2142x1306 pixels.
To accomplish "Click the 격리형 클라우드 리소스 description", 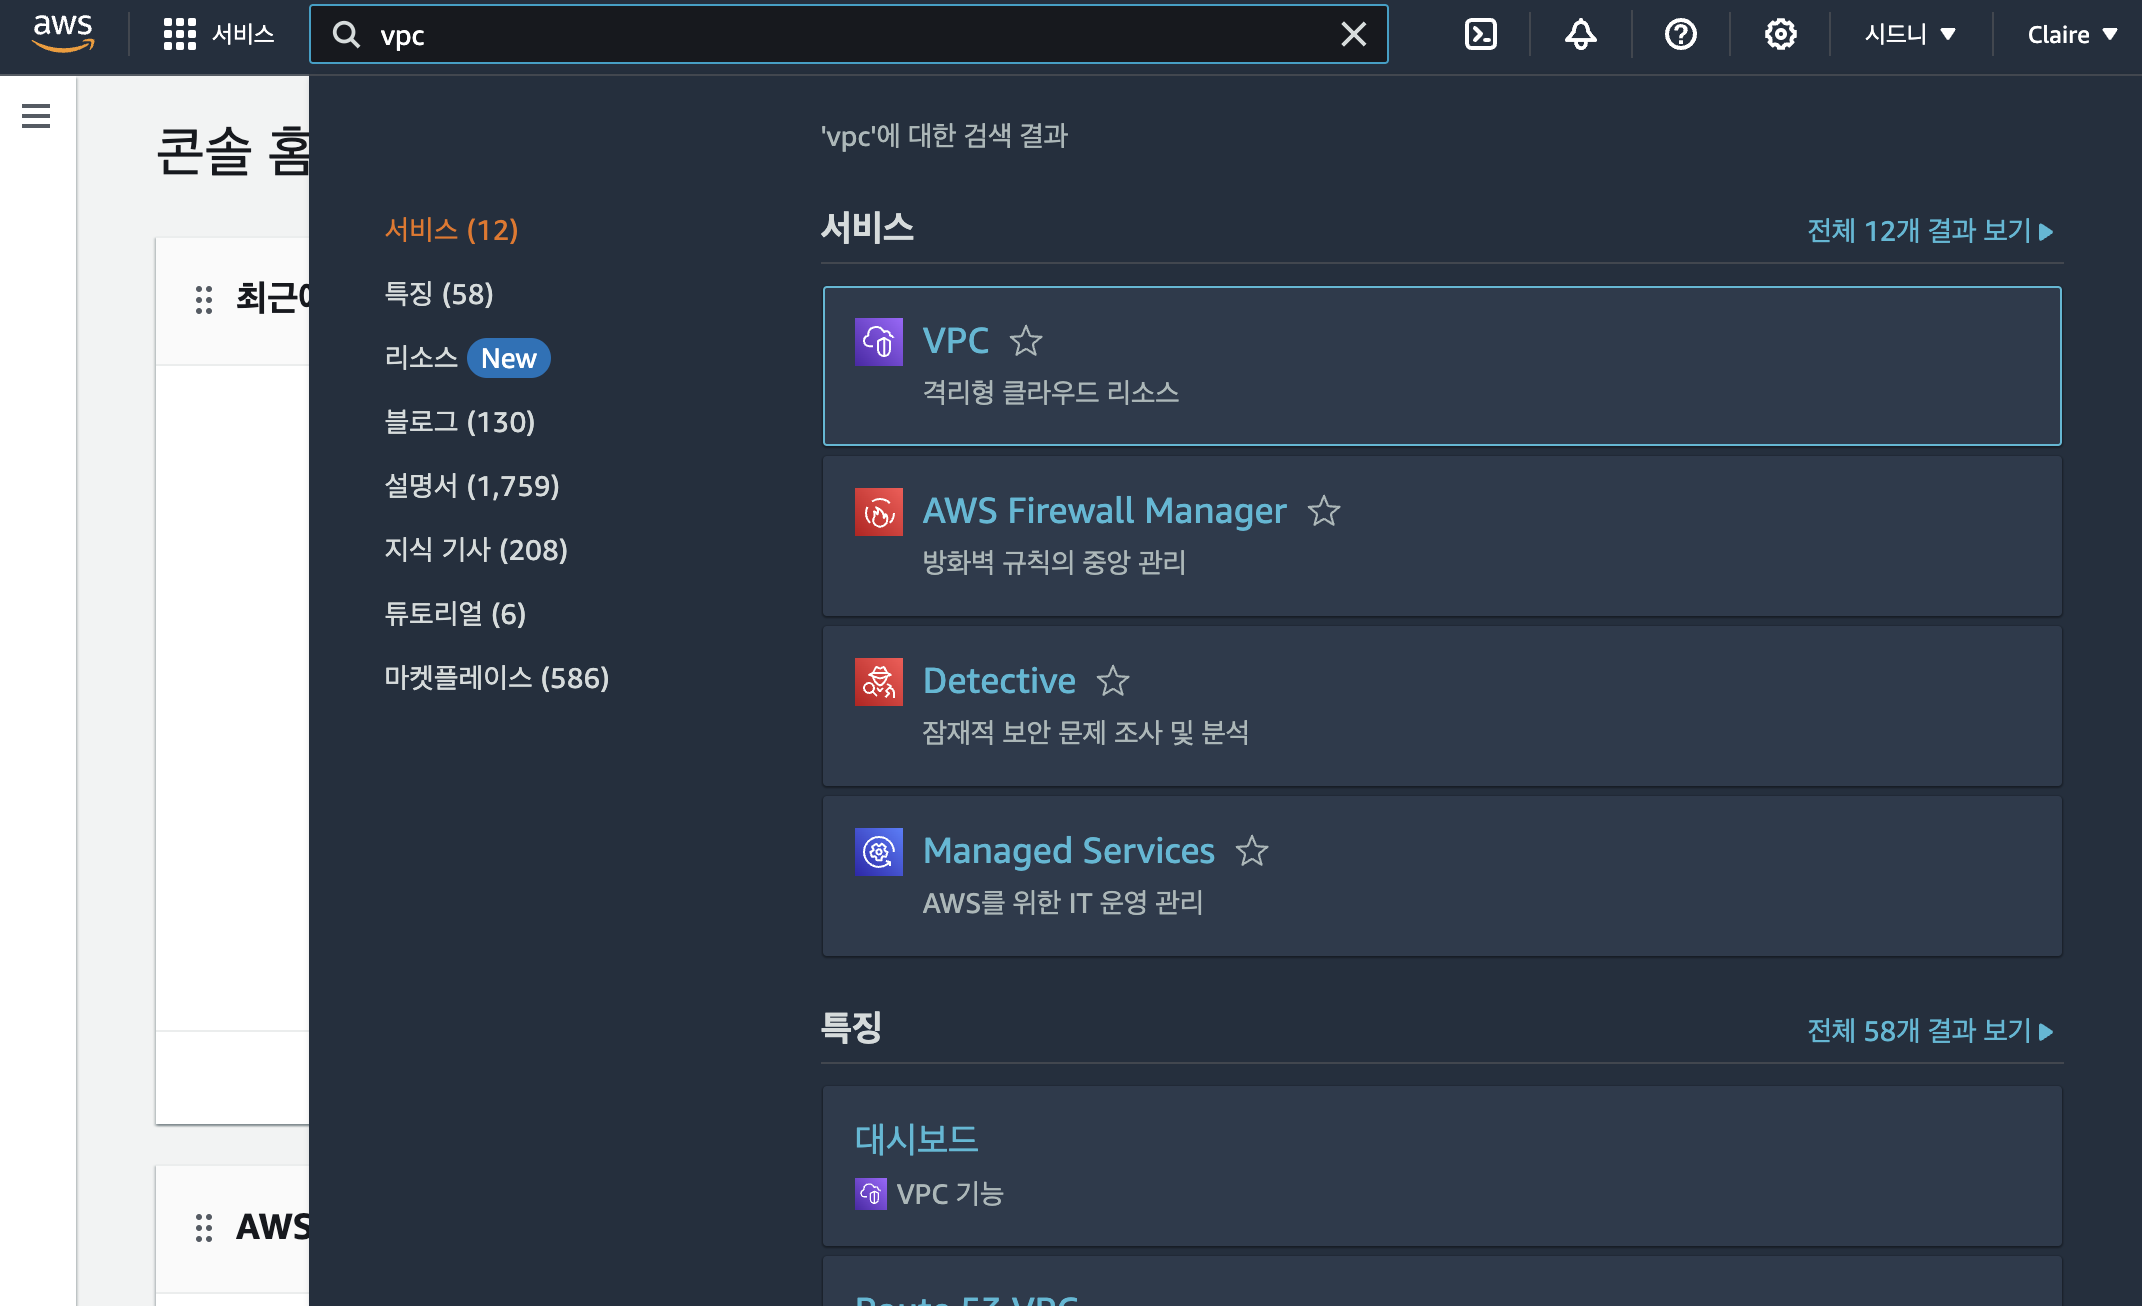I will (x=1050, y=392).
